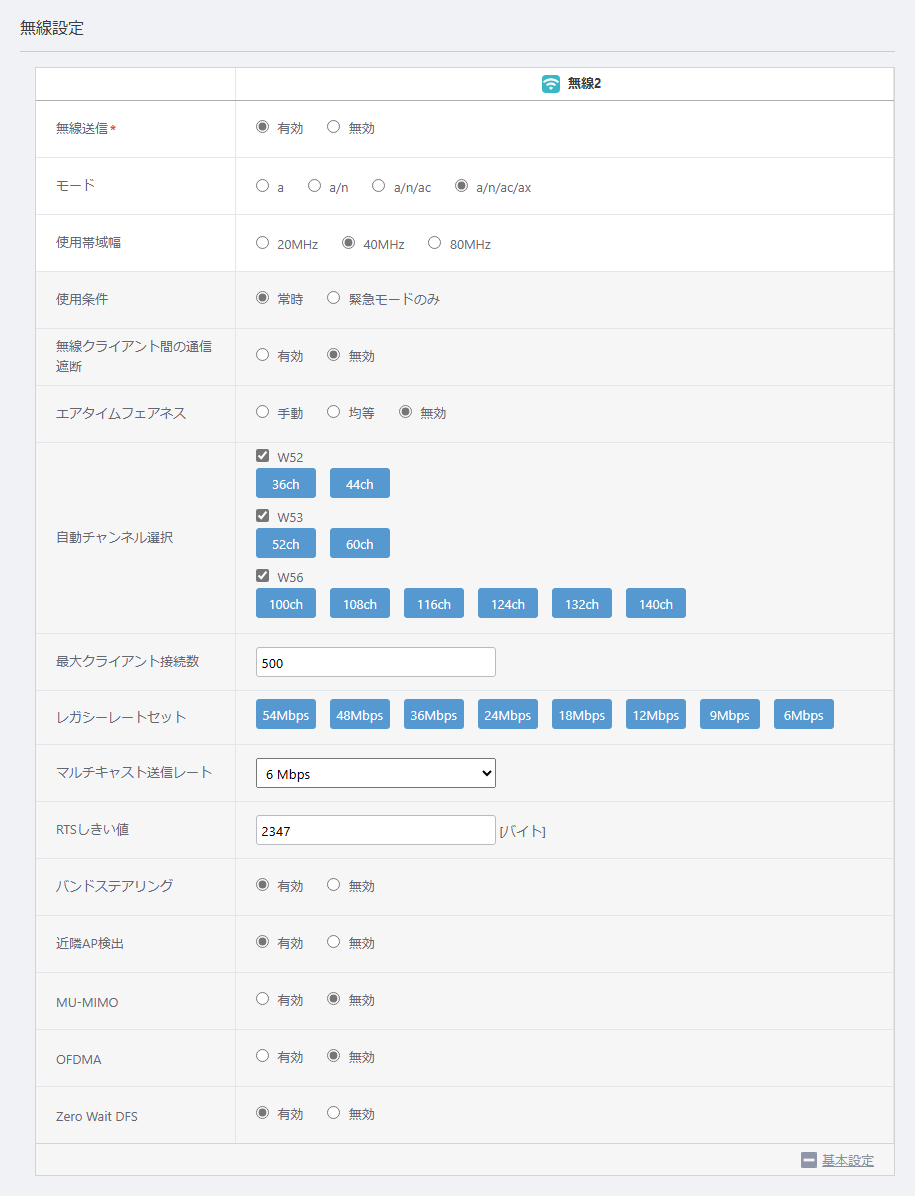The image size is (915, 1196).
Task: Disable 近隣AP検出 with 無効
Action: click(x=333, y=941)
